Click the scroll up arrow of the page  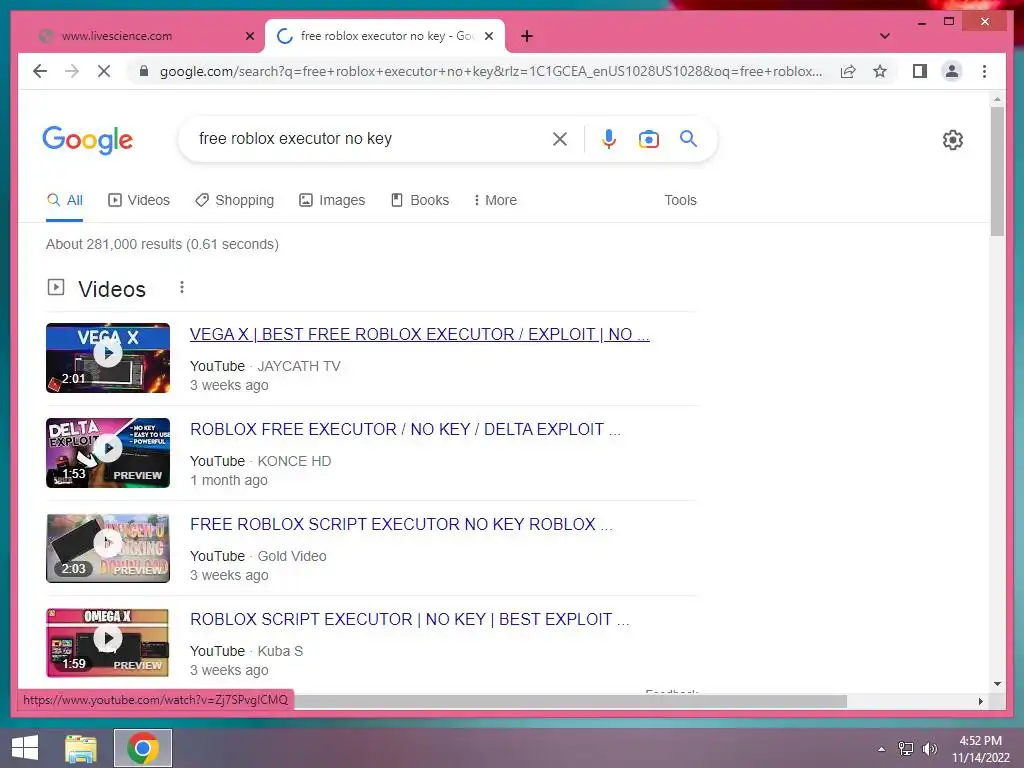pos(997,99)
